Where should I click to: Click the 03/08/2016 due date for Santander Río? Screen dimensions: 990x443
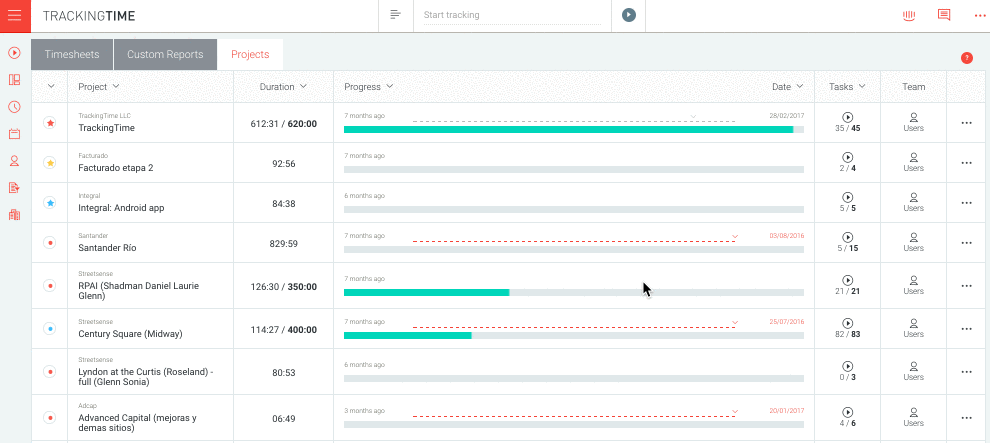tap(787, 235)
